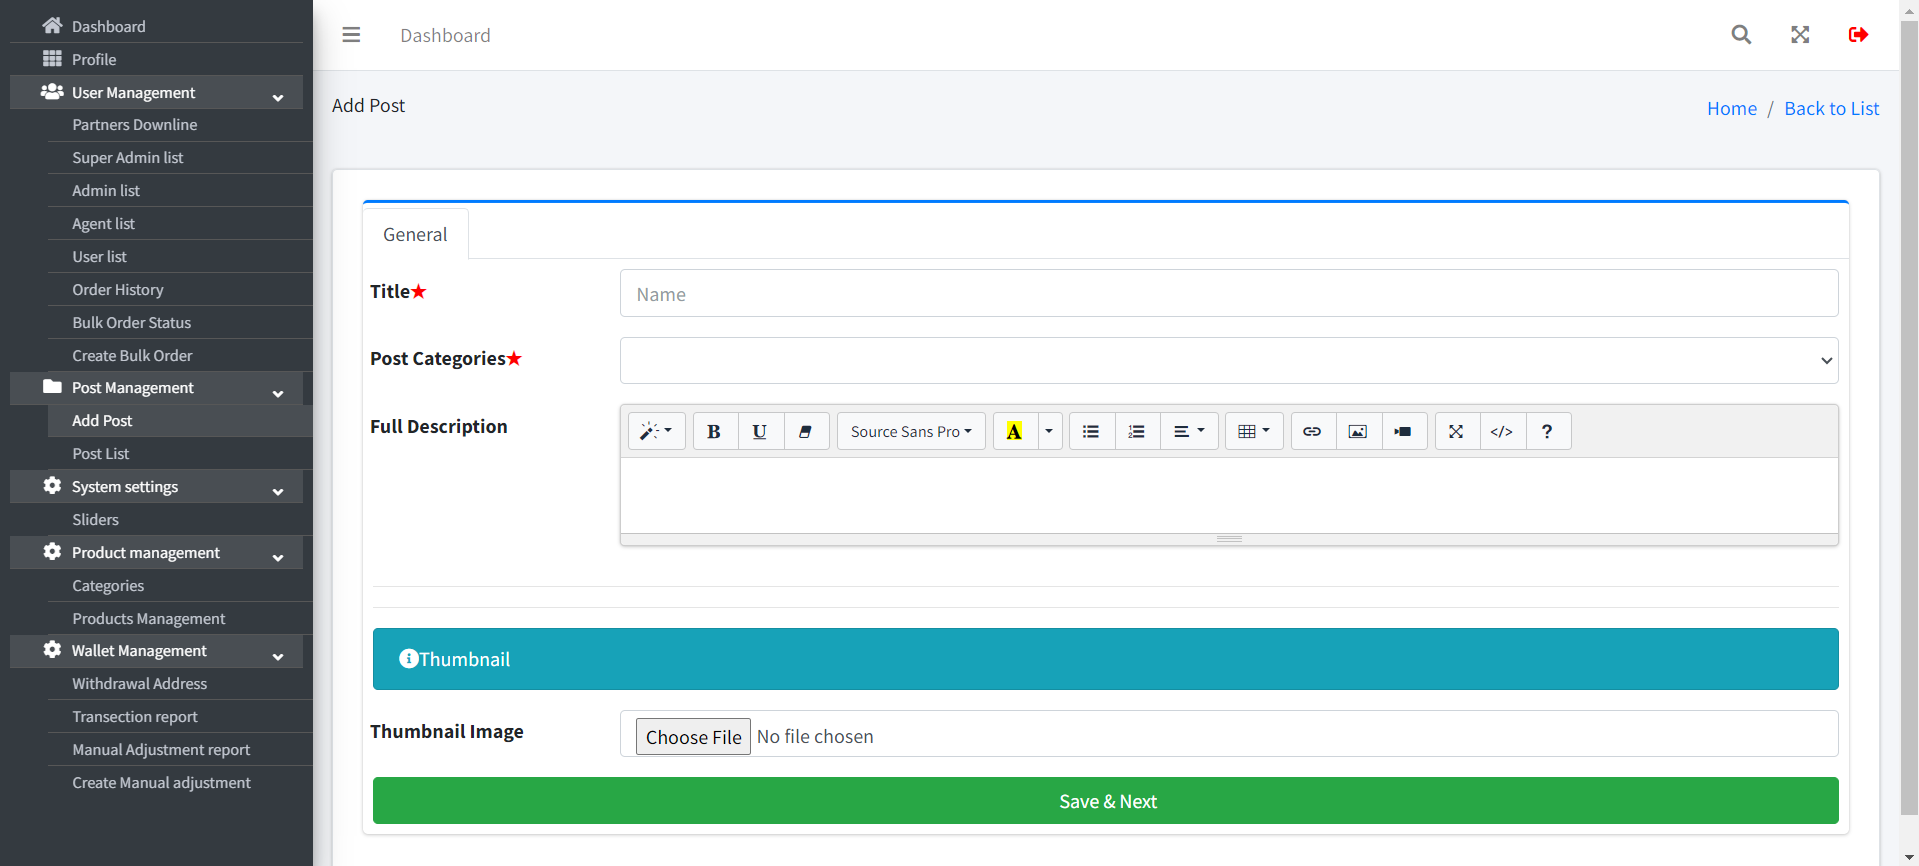Click the editor help question mark
Screen dimensions: 1919x866
pos(1547,432)
